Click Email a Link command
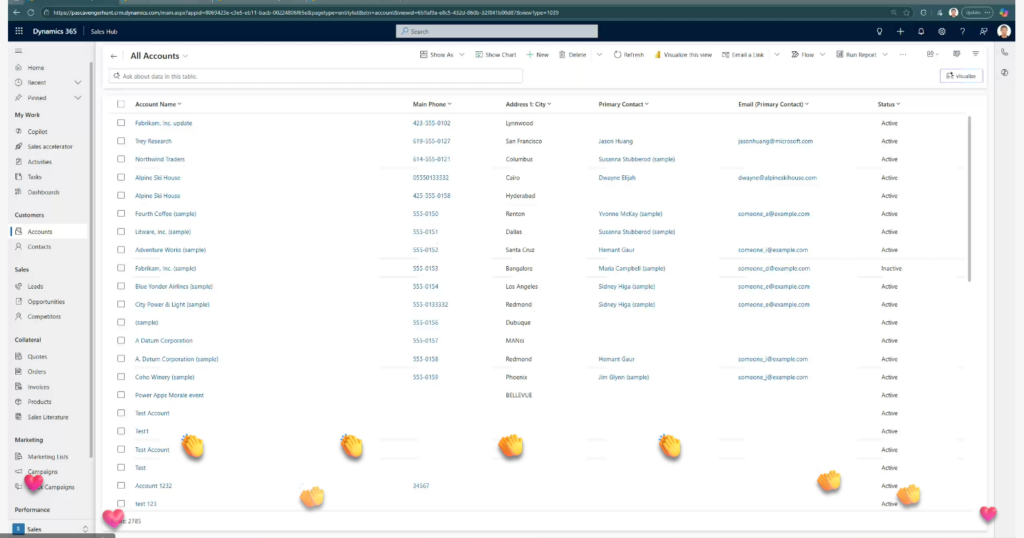Image resolution: width=1024 pixels, height=538 pixels. click(743, 55)
